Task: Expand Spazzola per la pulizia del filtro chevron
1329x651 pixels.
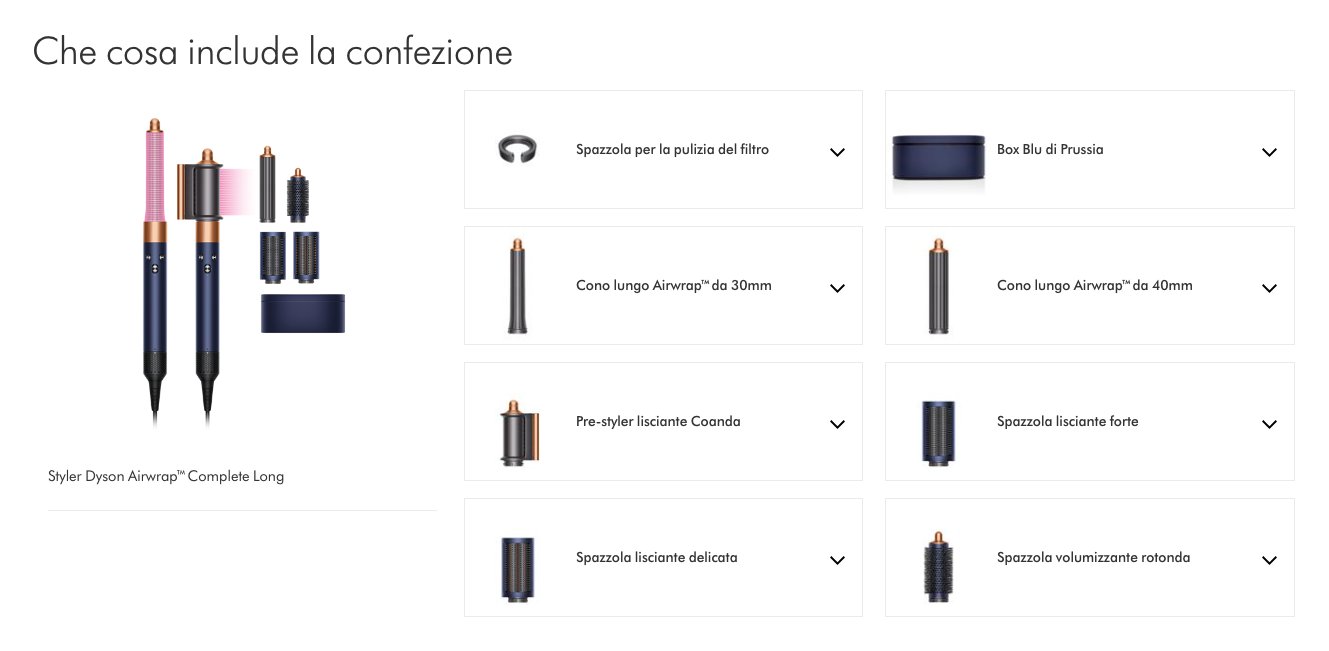Action: (838, 152)
